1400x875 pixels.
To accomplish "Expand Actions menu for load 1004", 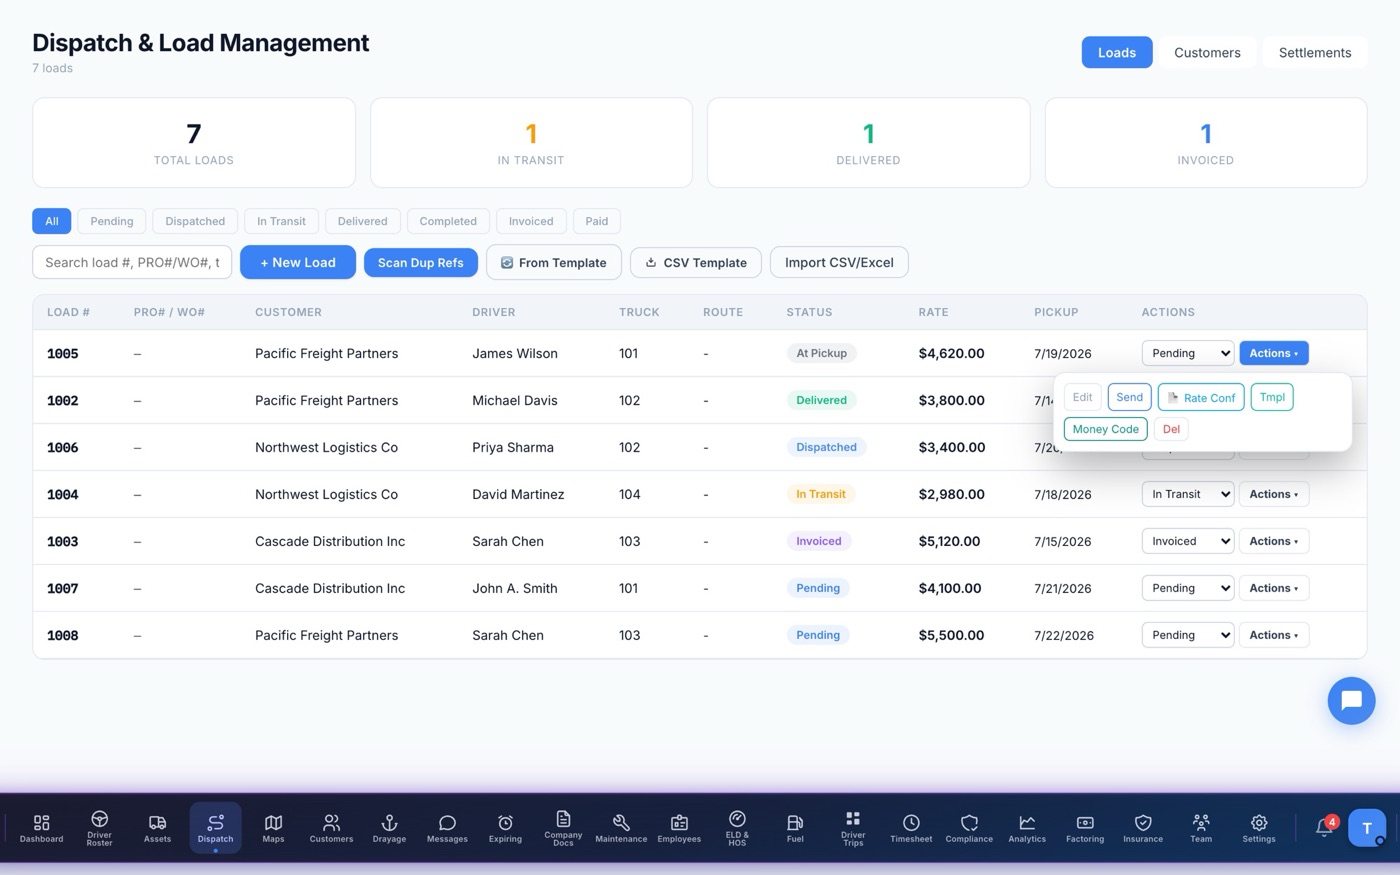I will coord(1273,494).
